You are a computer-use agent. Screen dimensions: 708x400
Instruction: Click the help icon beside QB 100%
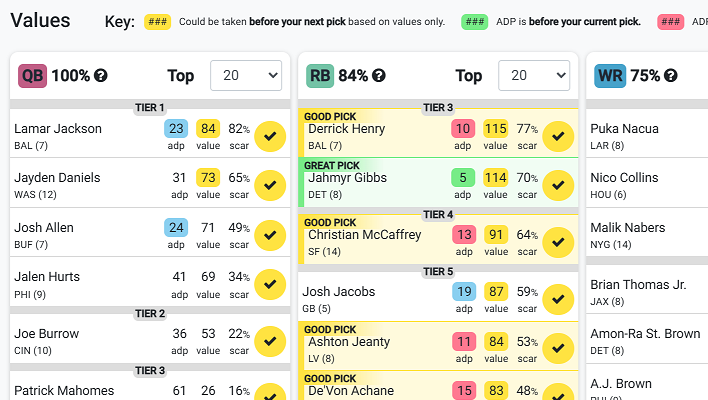[x=100, y=76]
